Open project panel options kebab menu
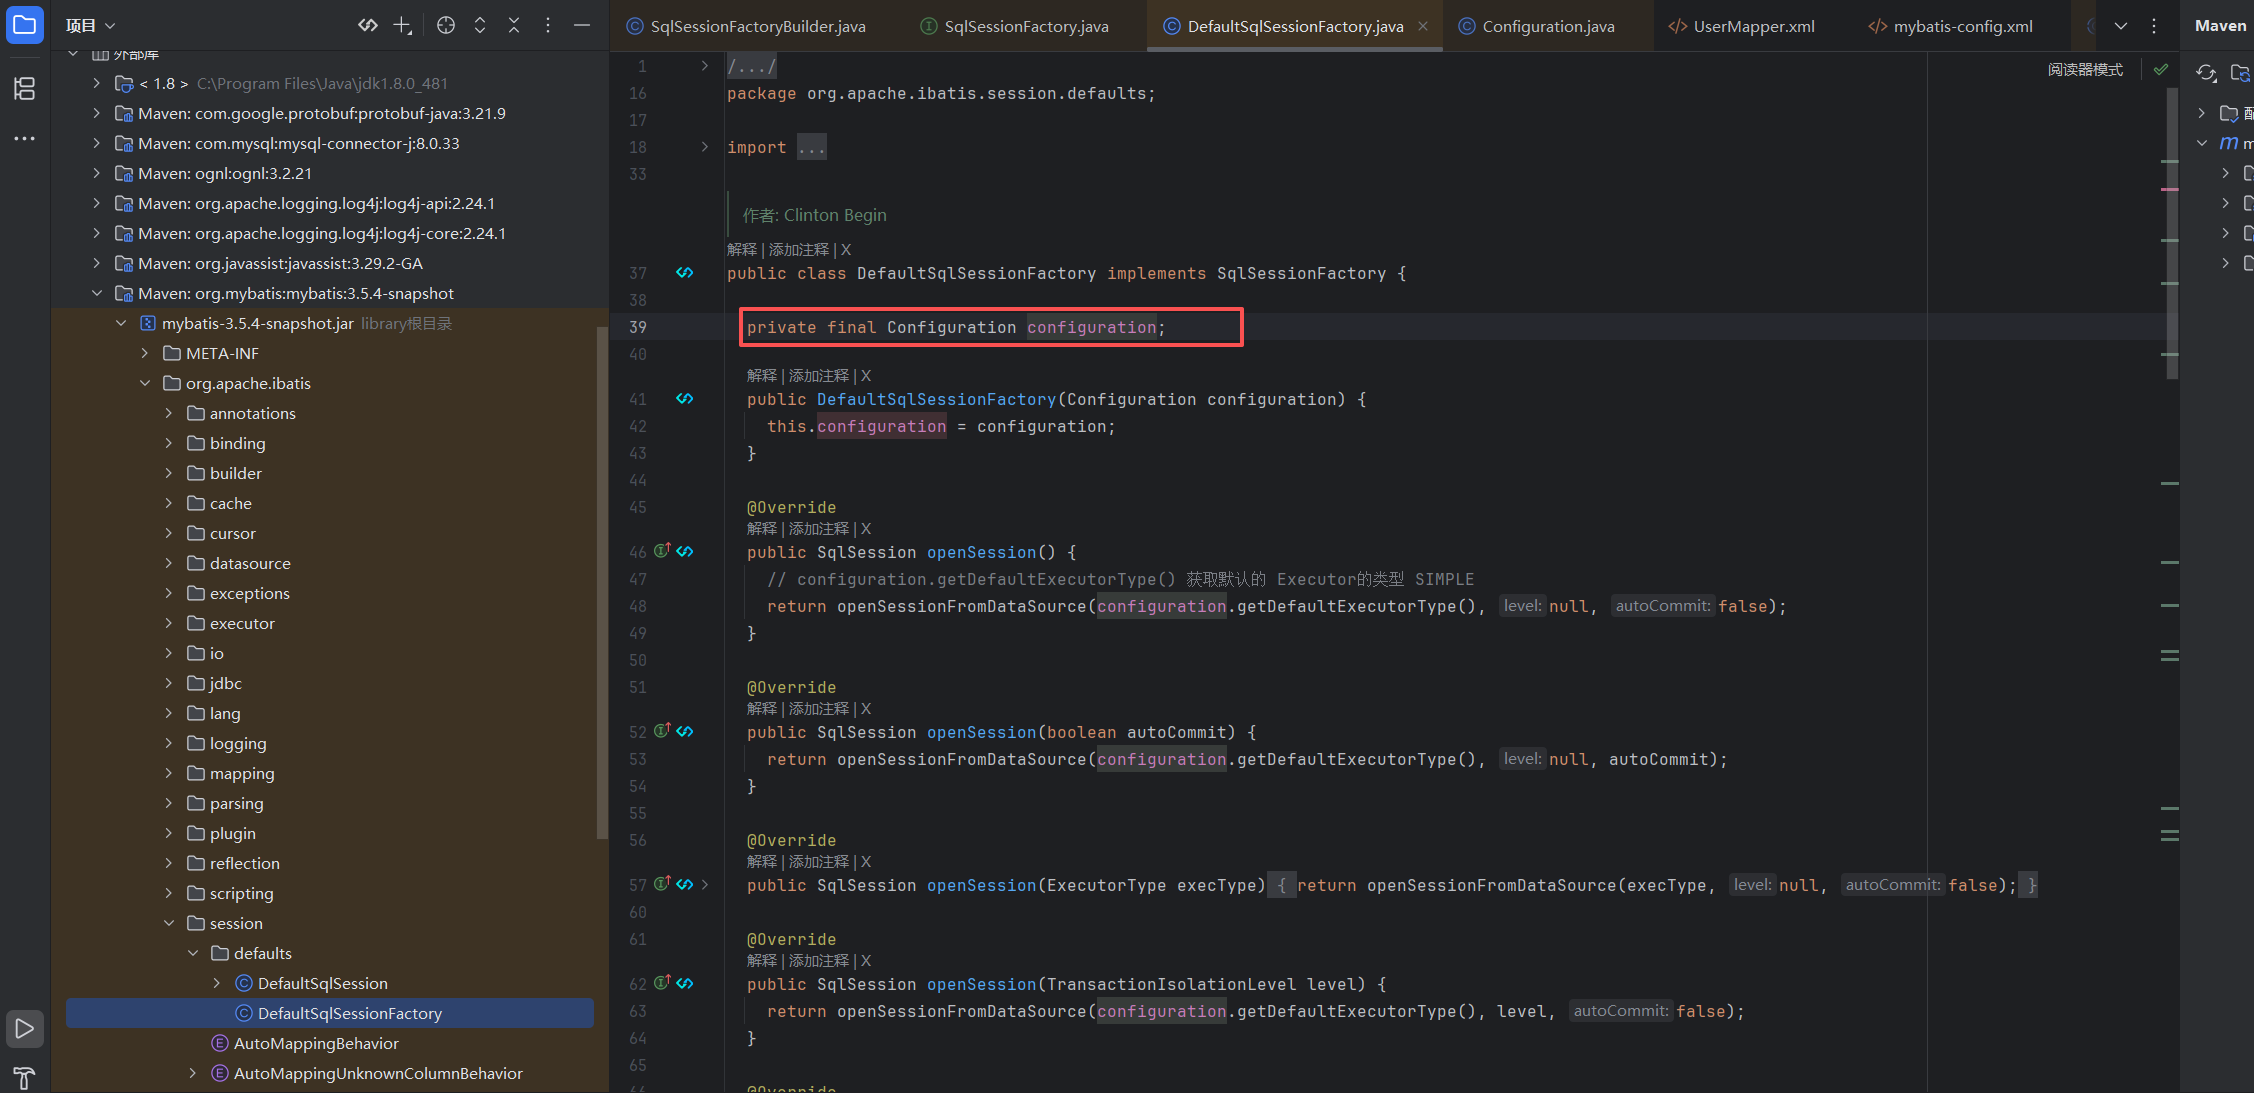The image size is (2254, 1093). pyautogui.click(x=547, y=25)
